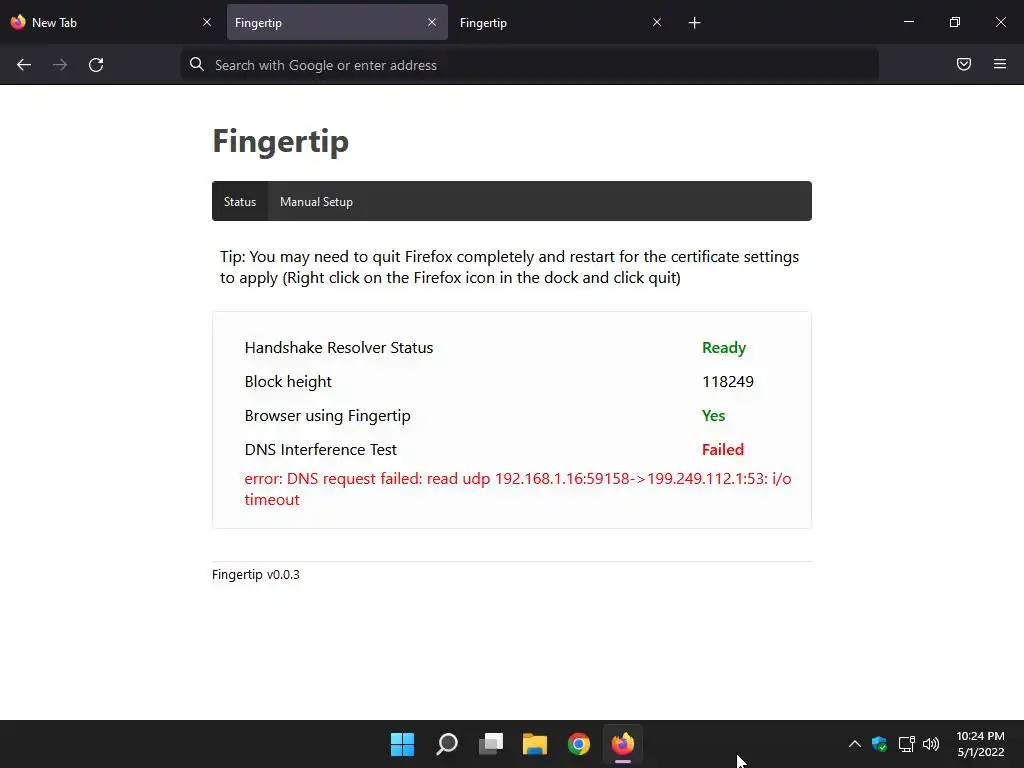Click the Browser using Fingertip label
The height and width of the screenshot is (768, 1024).
pos(327,416)
